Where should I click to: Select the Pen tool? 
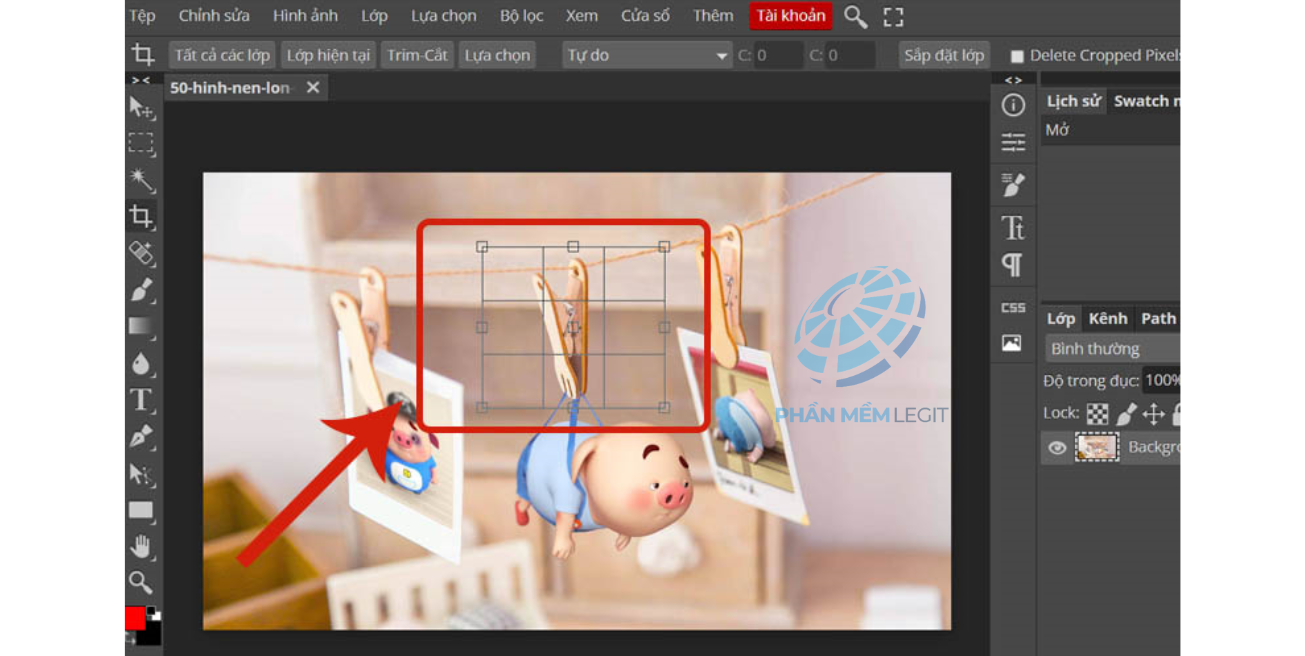tap(141, 437)
